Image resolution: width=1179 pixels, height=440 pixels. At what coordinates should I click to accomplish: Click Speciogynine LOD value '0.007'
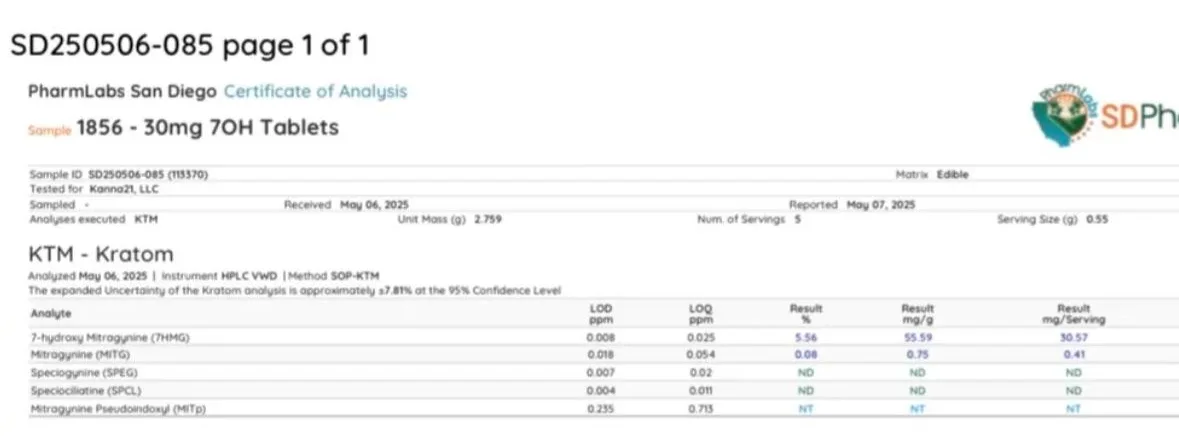point(601,372)
